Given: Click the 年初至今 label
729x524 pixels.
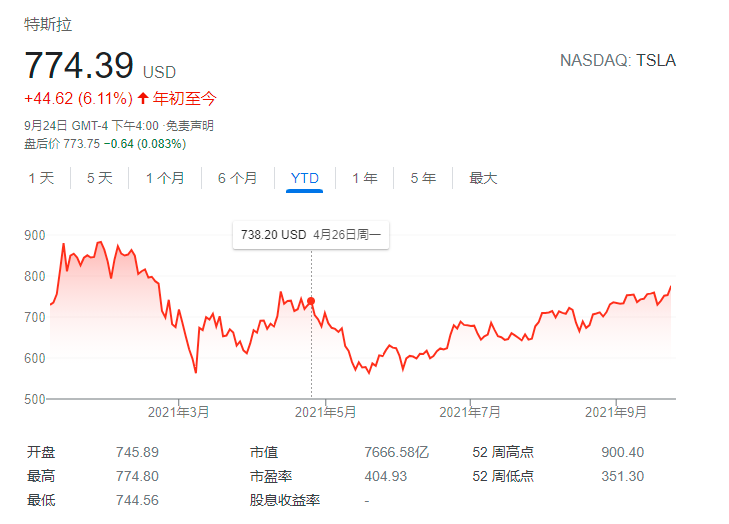Looking at the screenshot, I should click(x=185, y=99).
